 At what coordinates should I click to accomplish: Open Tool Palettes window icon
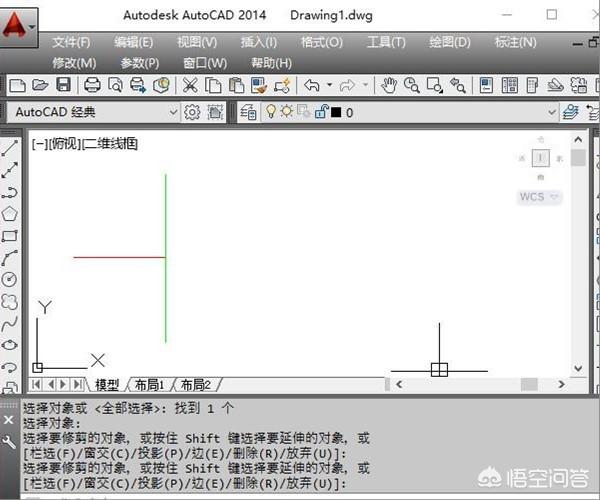(x=532, y=85)
